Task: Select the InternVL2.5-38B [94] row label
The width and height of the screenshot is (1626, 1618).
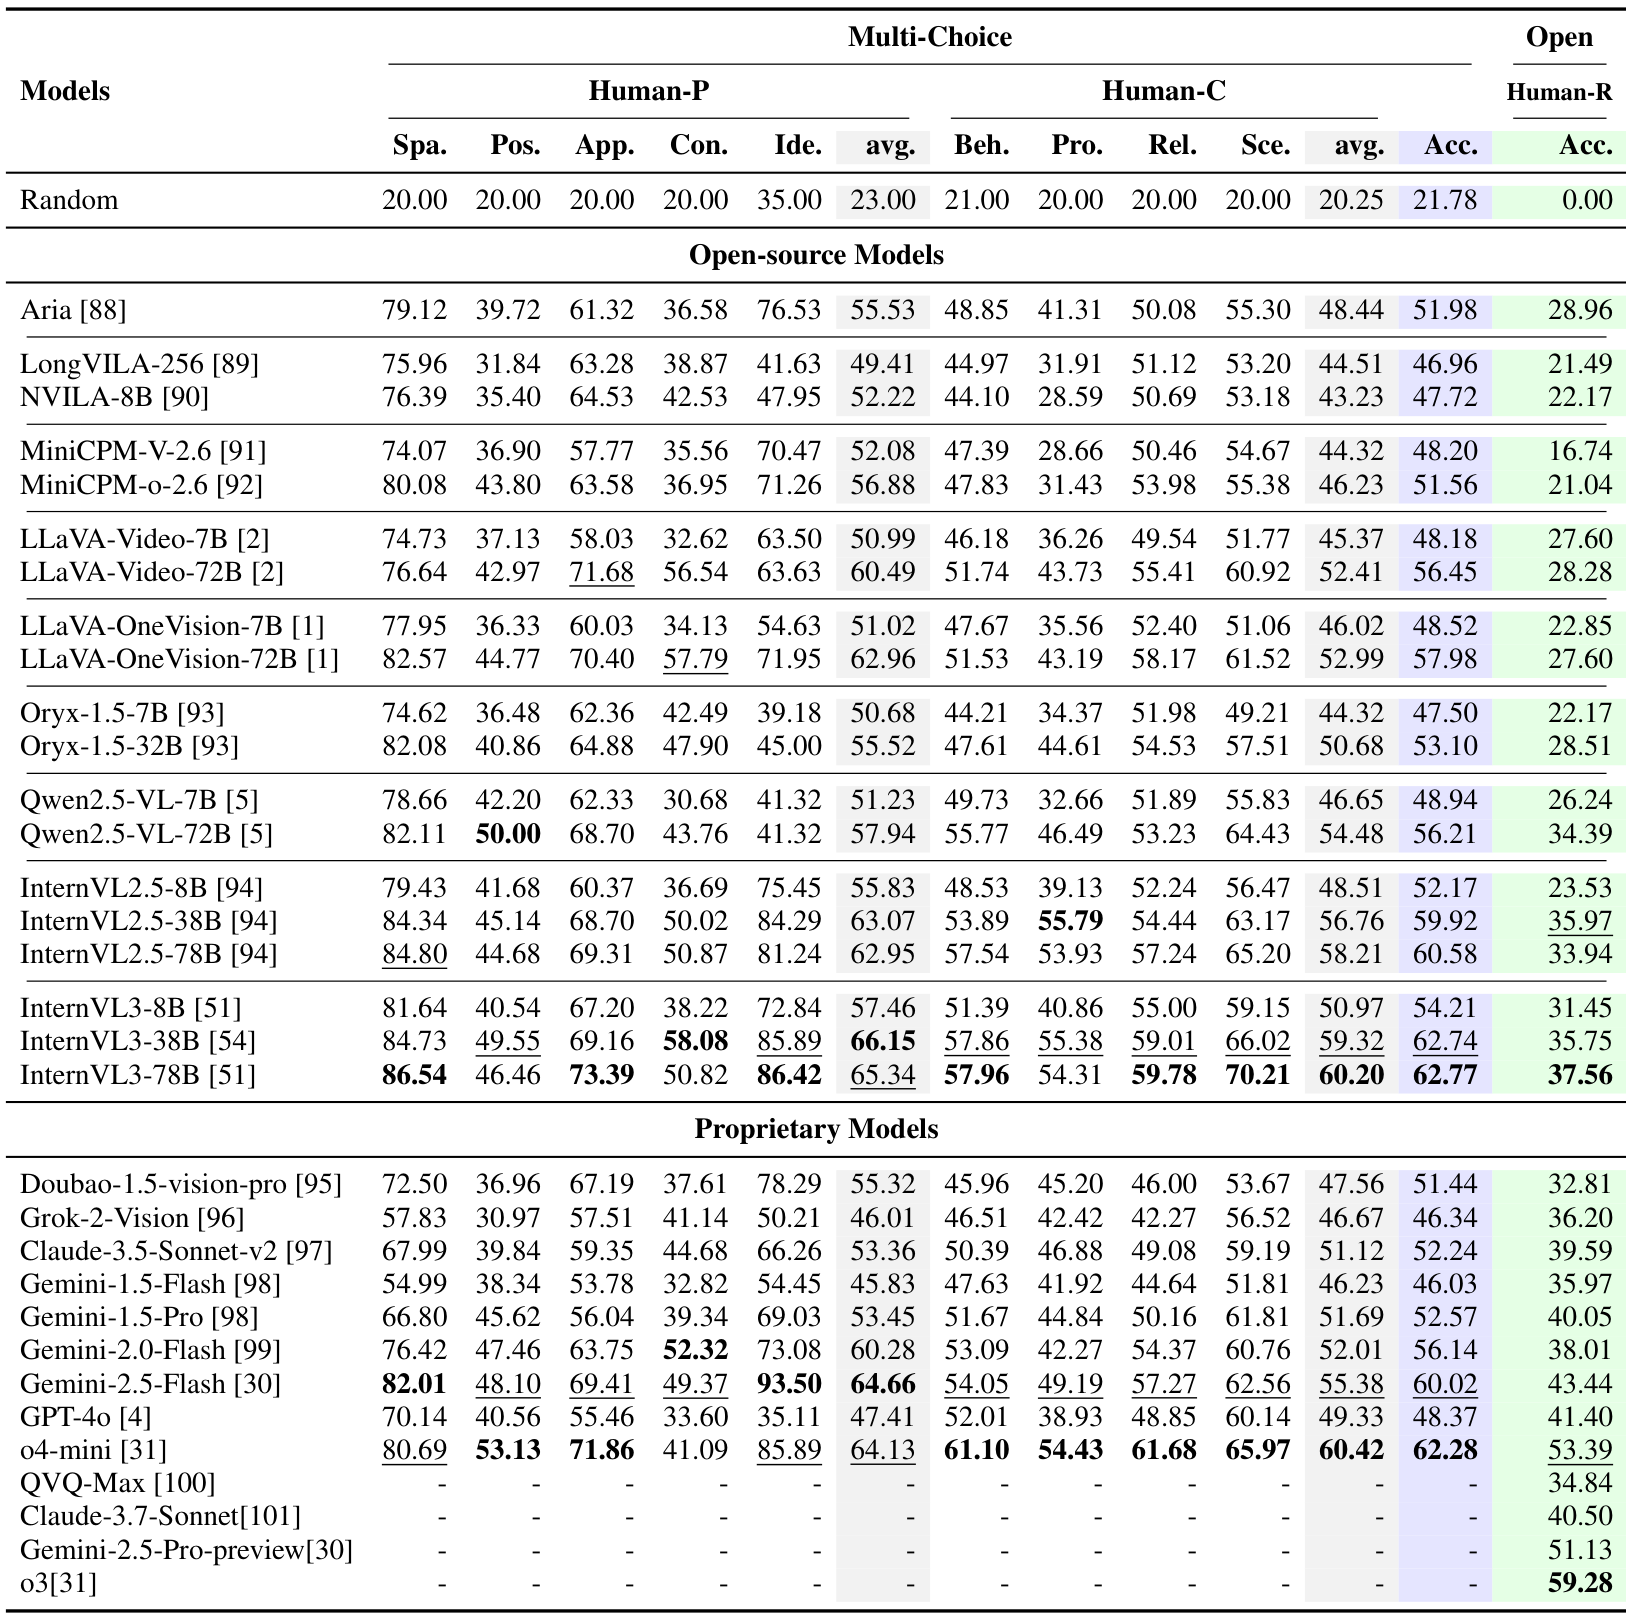Action: tap(148, 921)
